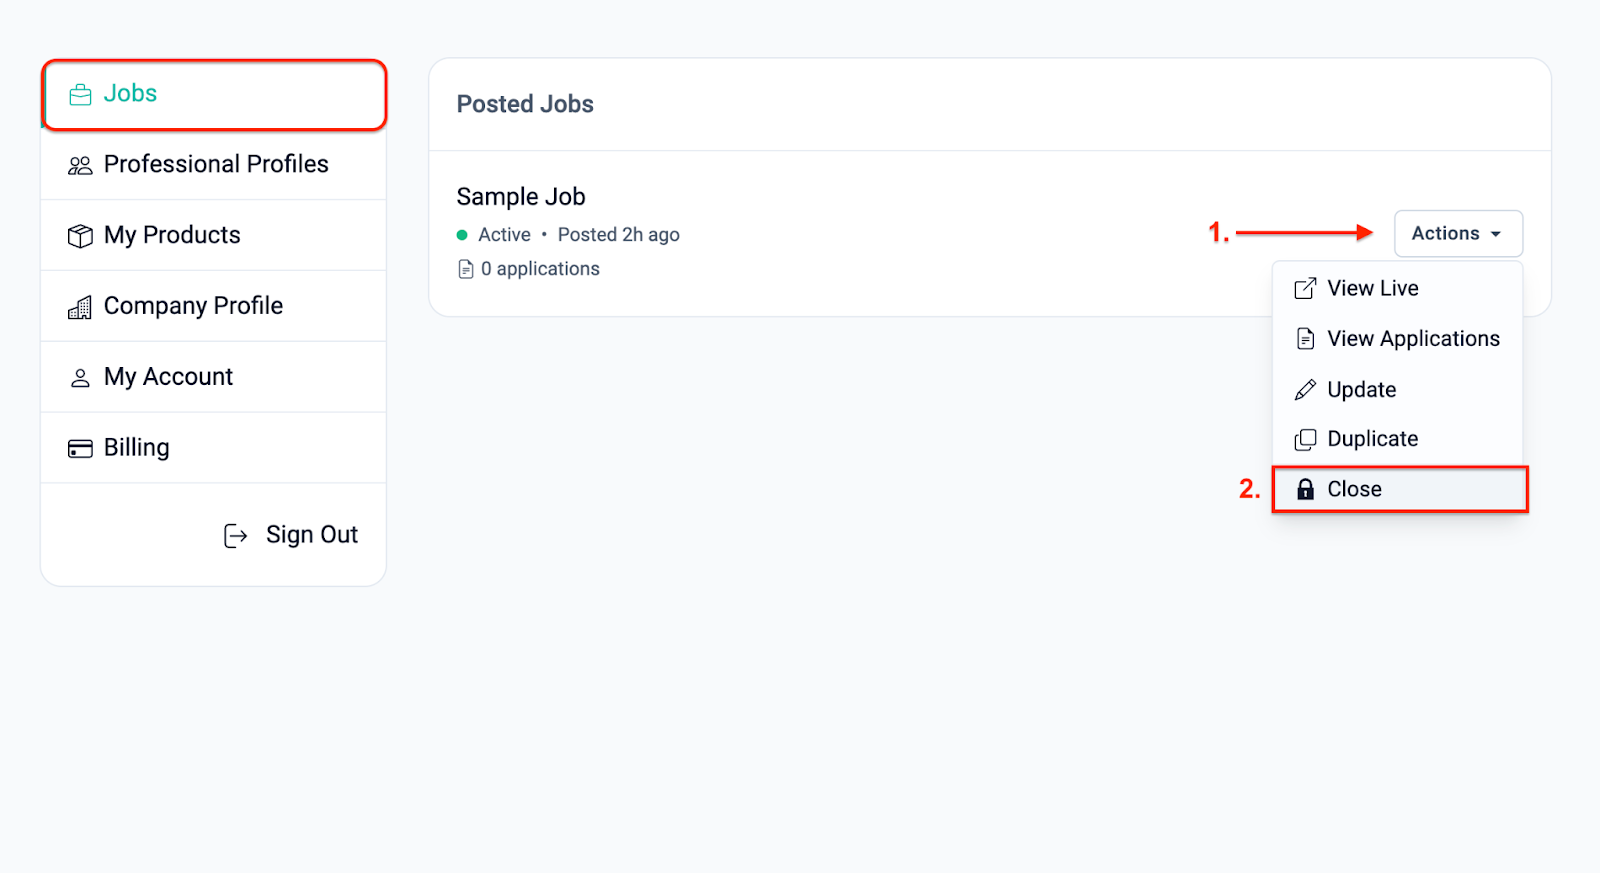Click the box icon beside My Products

pos(80,236)
